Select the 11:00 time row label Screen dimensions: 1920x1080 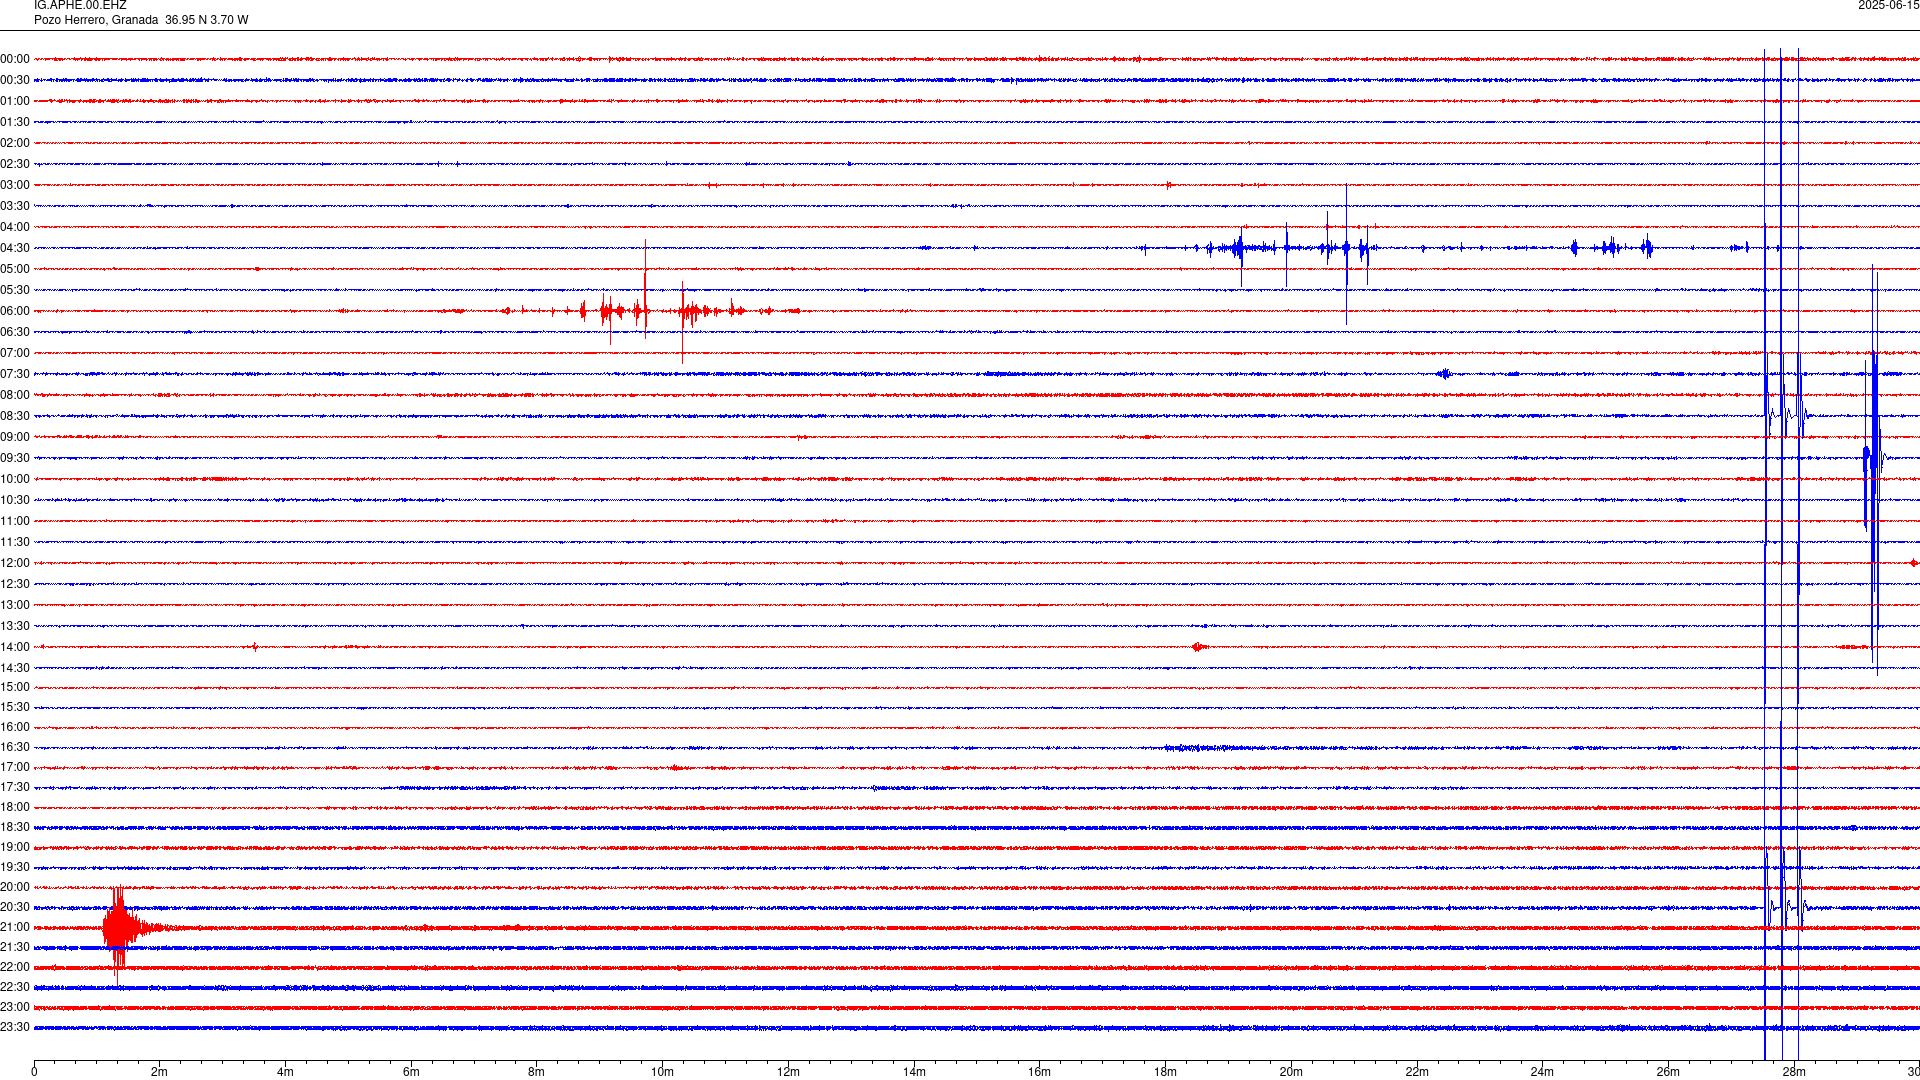click(x=15, y=522)
